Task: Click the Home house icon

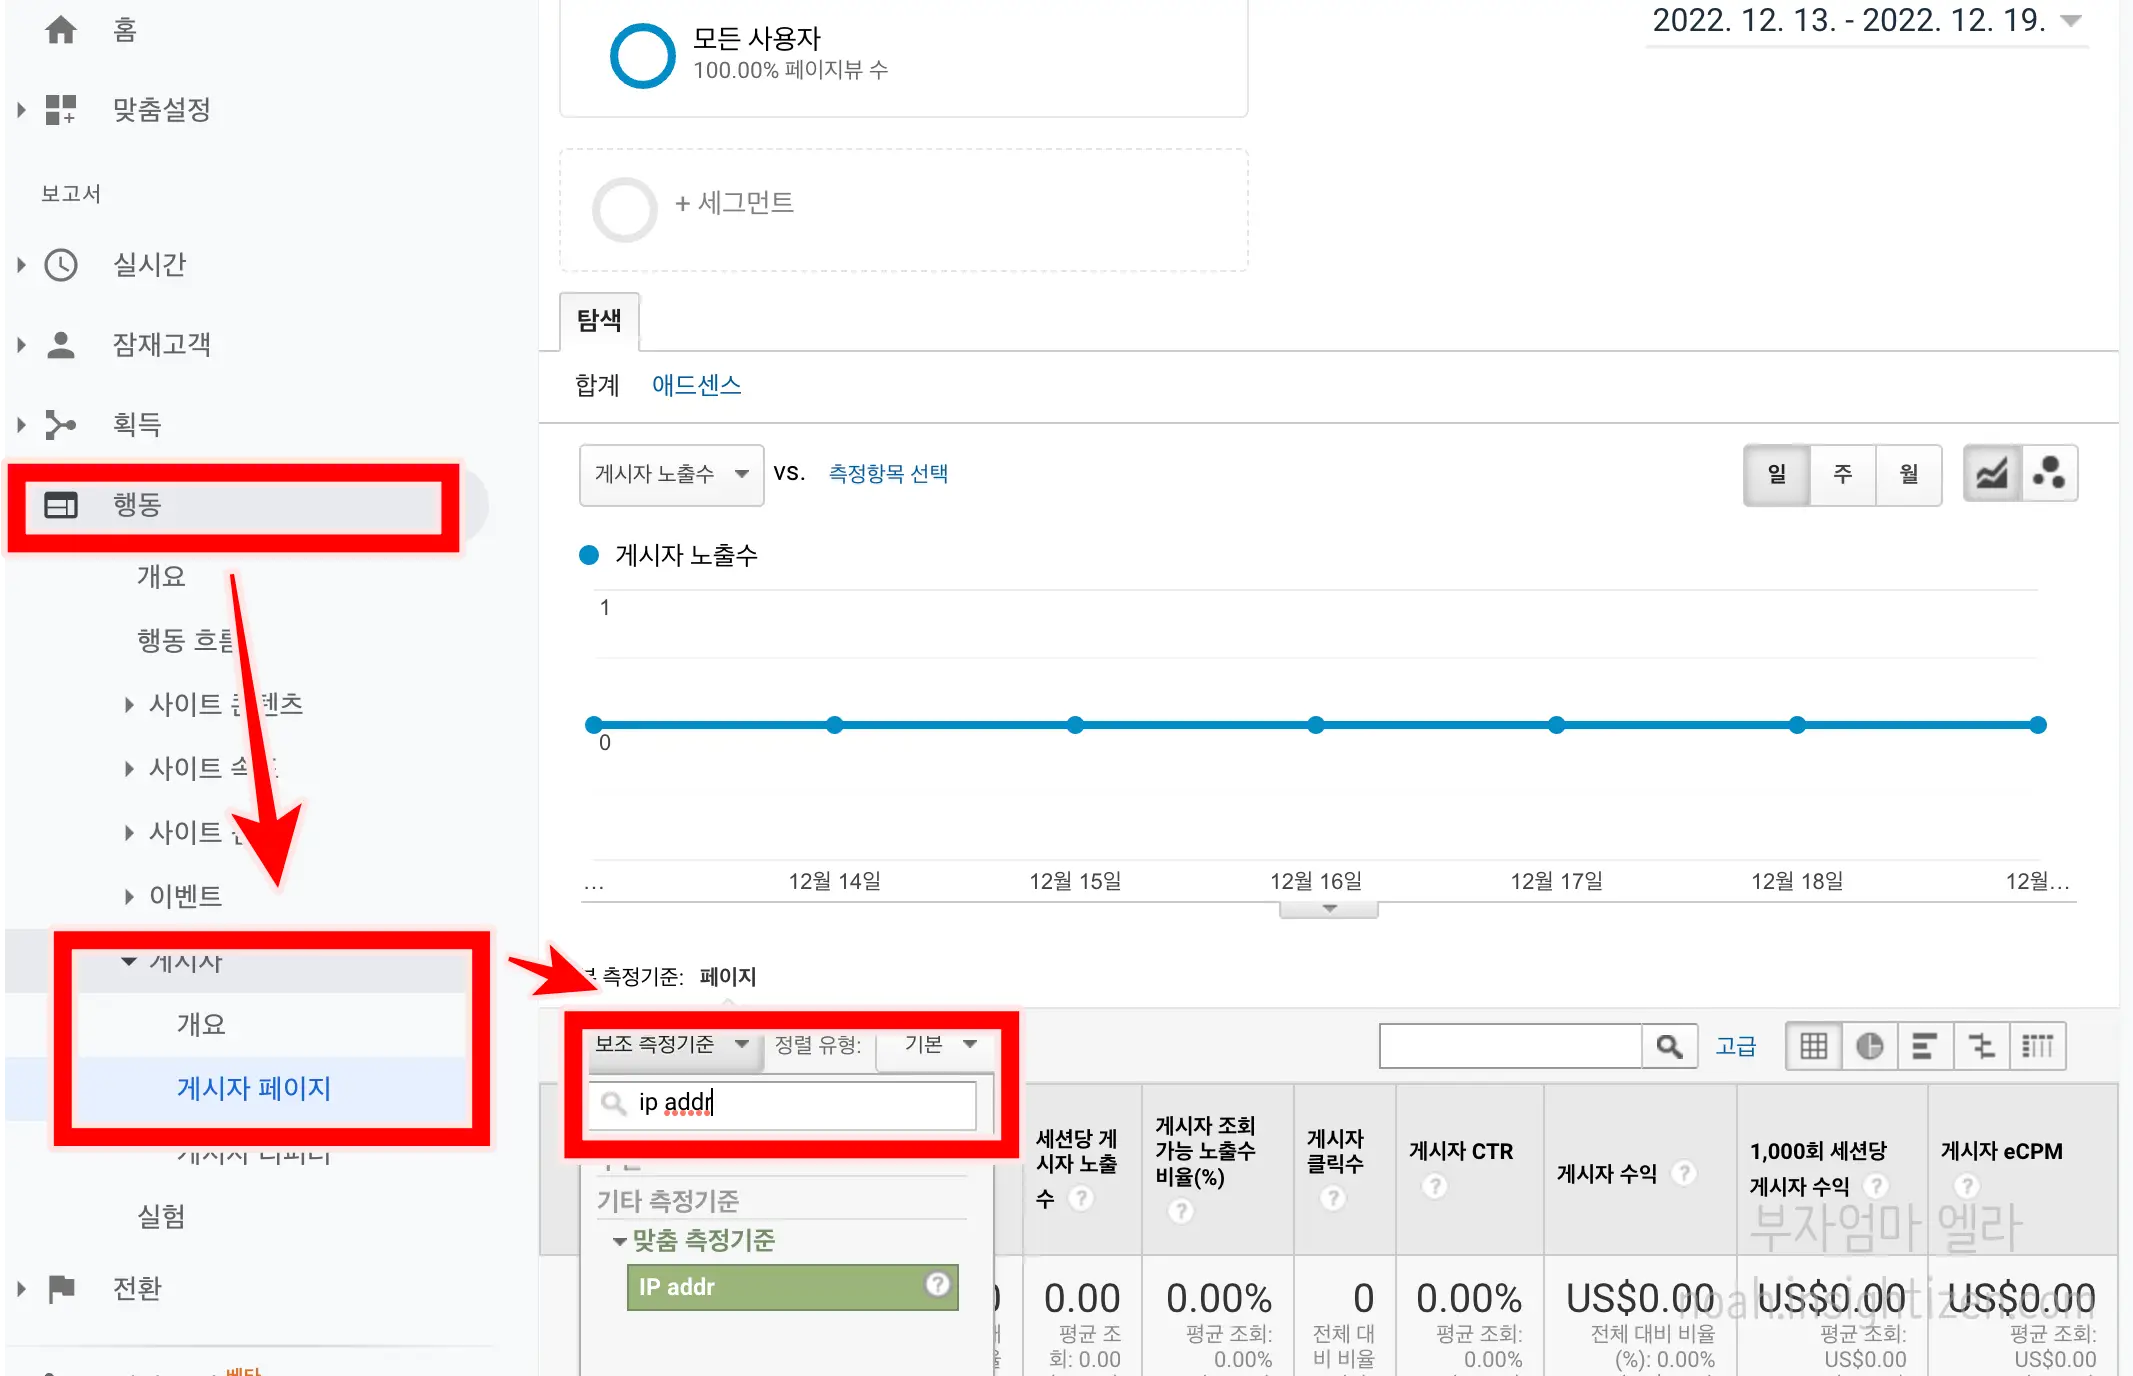Action: pyautogui.click(x=61, y=30)
